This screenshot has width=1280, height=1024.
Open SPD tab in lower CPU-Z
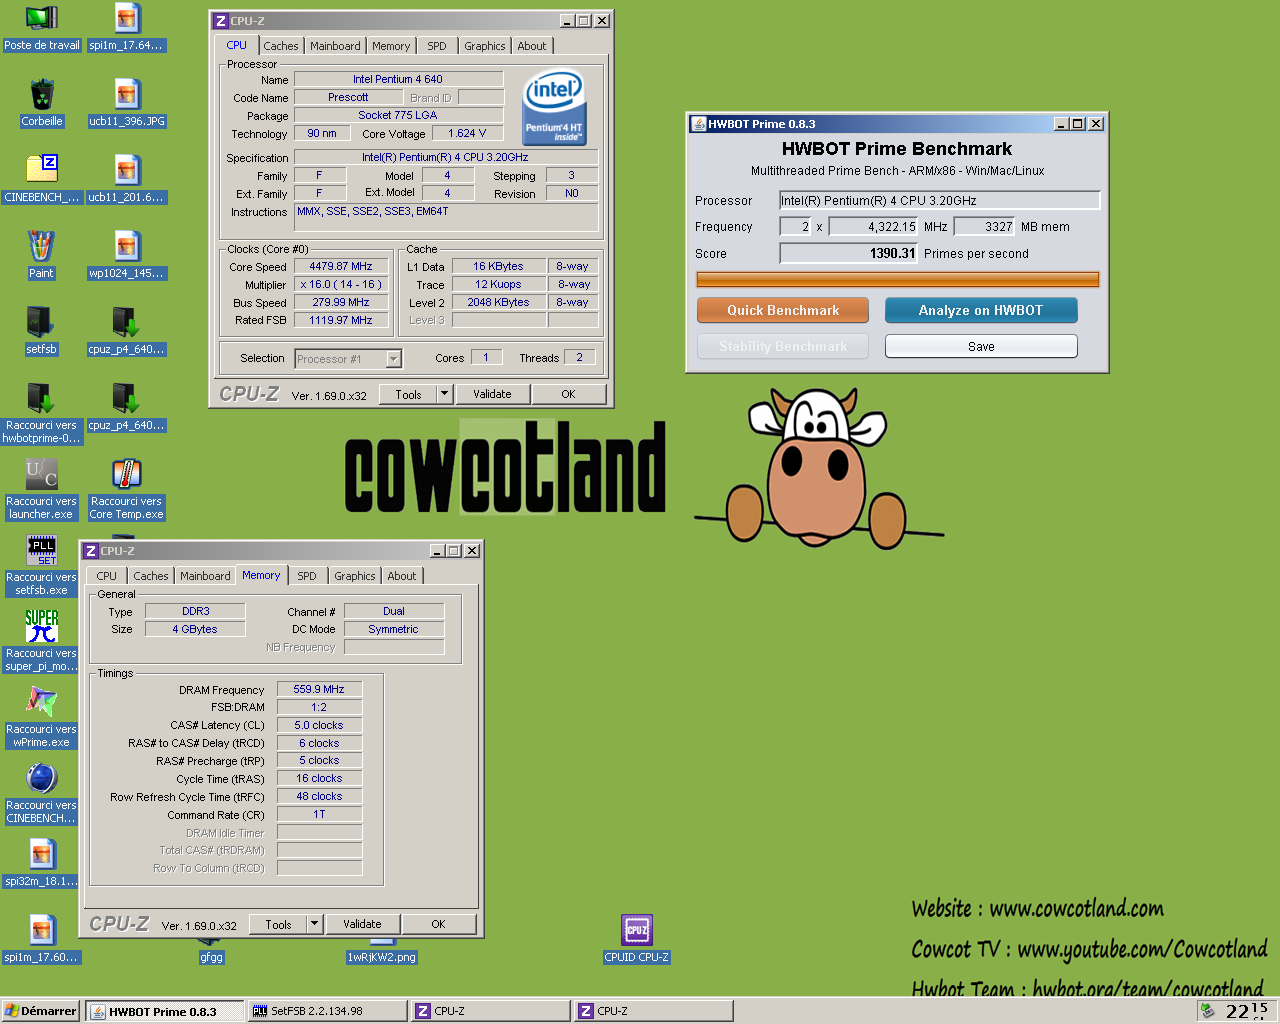307,576
